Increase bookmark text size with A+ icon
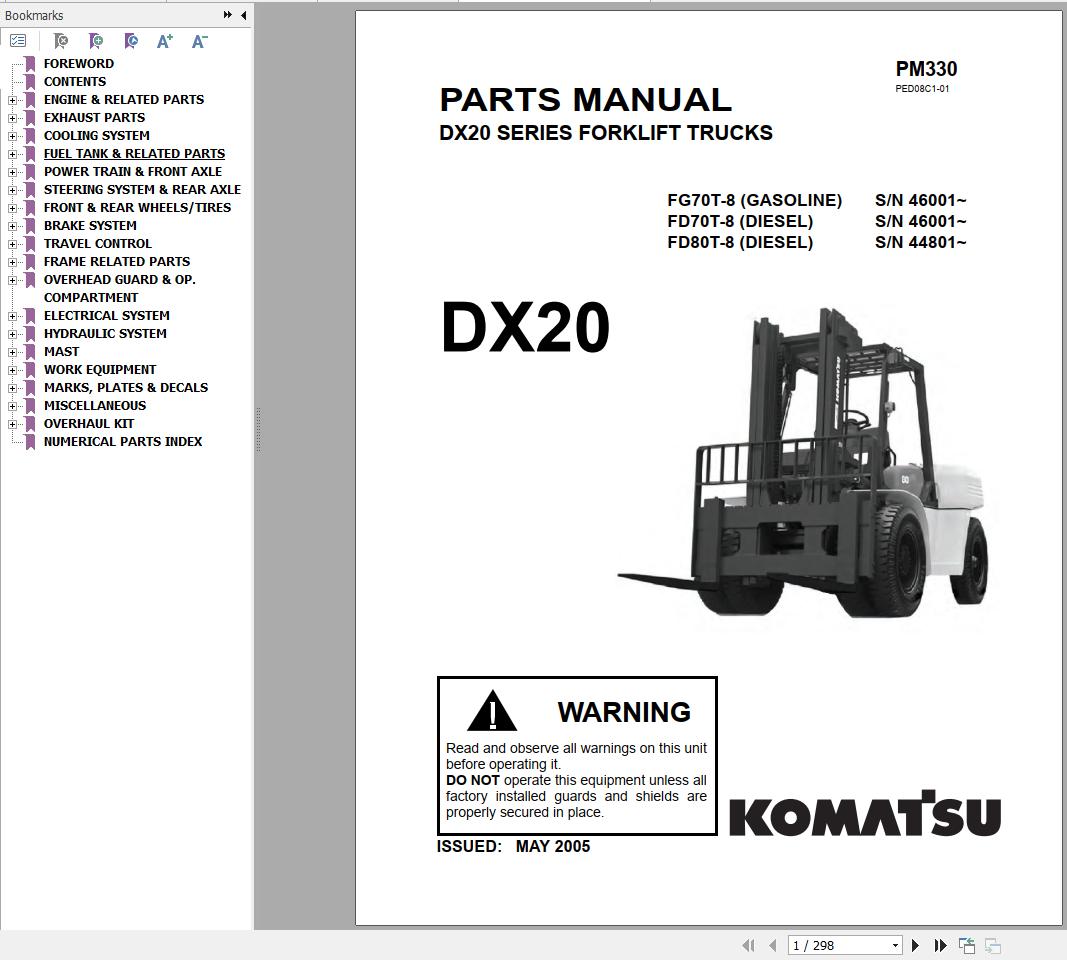The image size is (1067, 960). 165,41
